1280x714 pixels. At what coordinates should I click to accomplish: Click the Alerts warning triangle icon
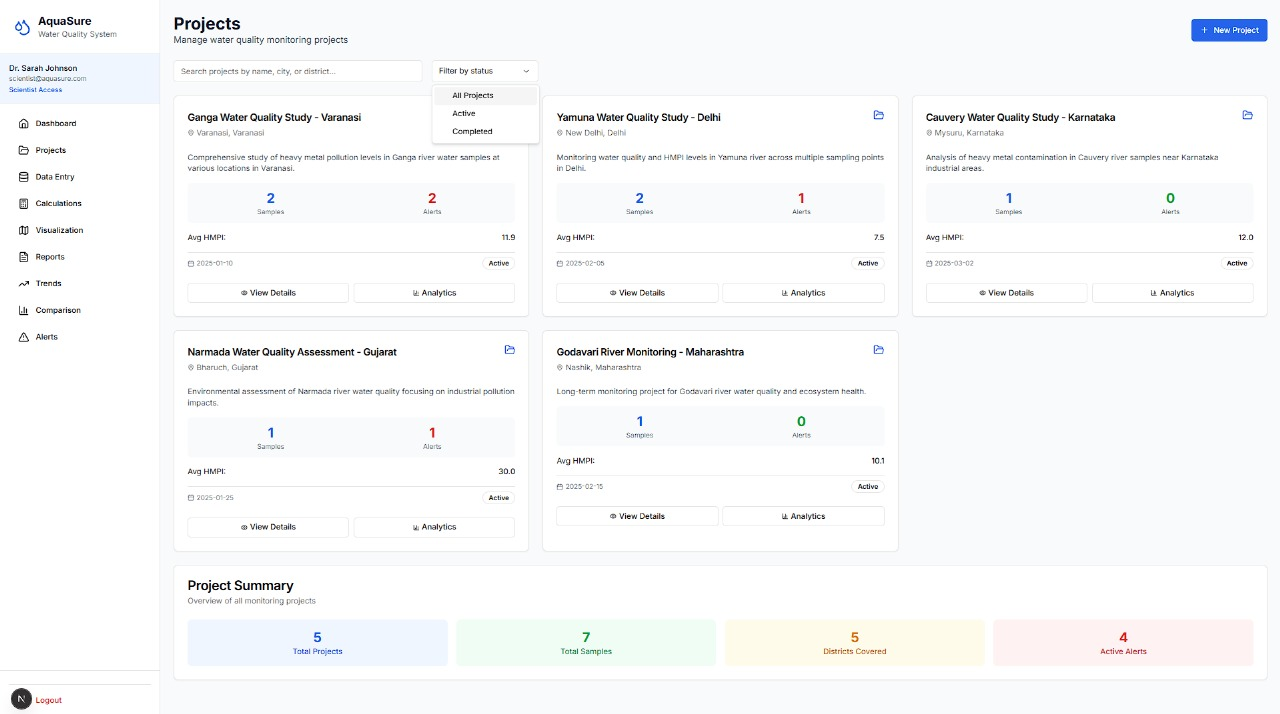[x=25, y=337]
